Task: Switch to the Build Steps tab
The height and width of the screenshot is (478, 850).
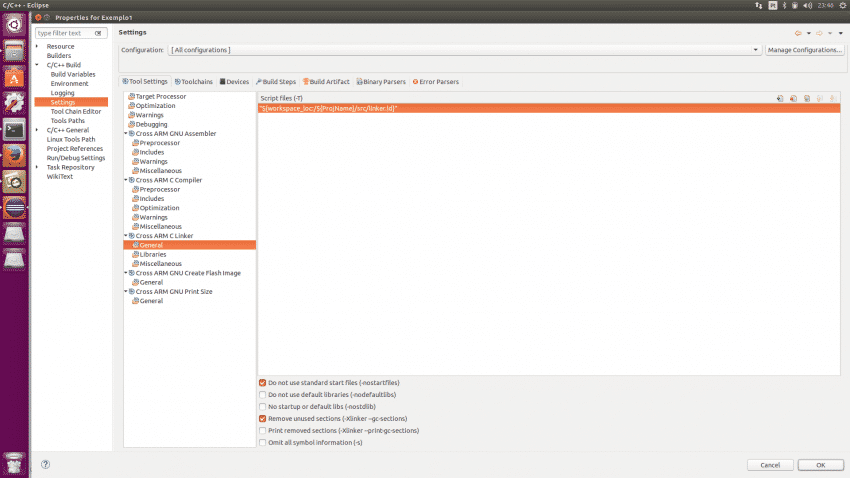Action: click(x=276, y=82)
